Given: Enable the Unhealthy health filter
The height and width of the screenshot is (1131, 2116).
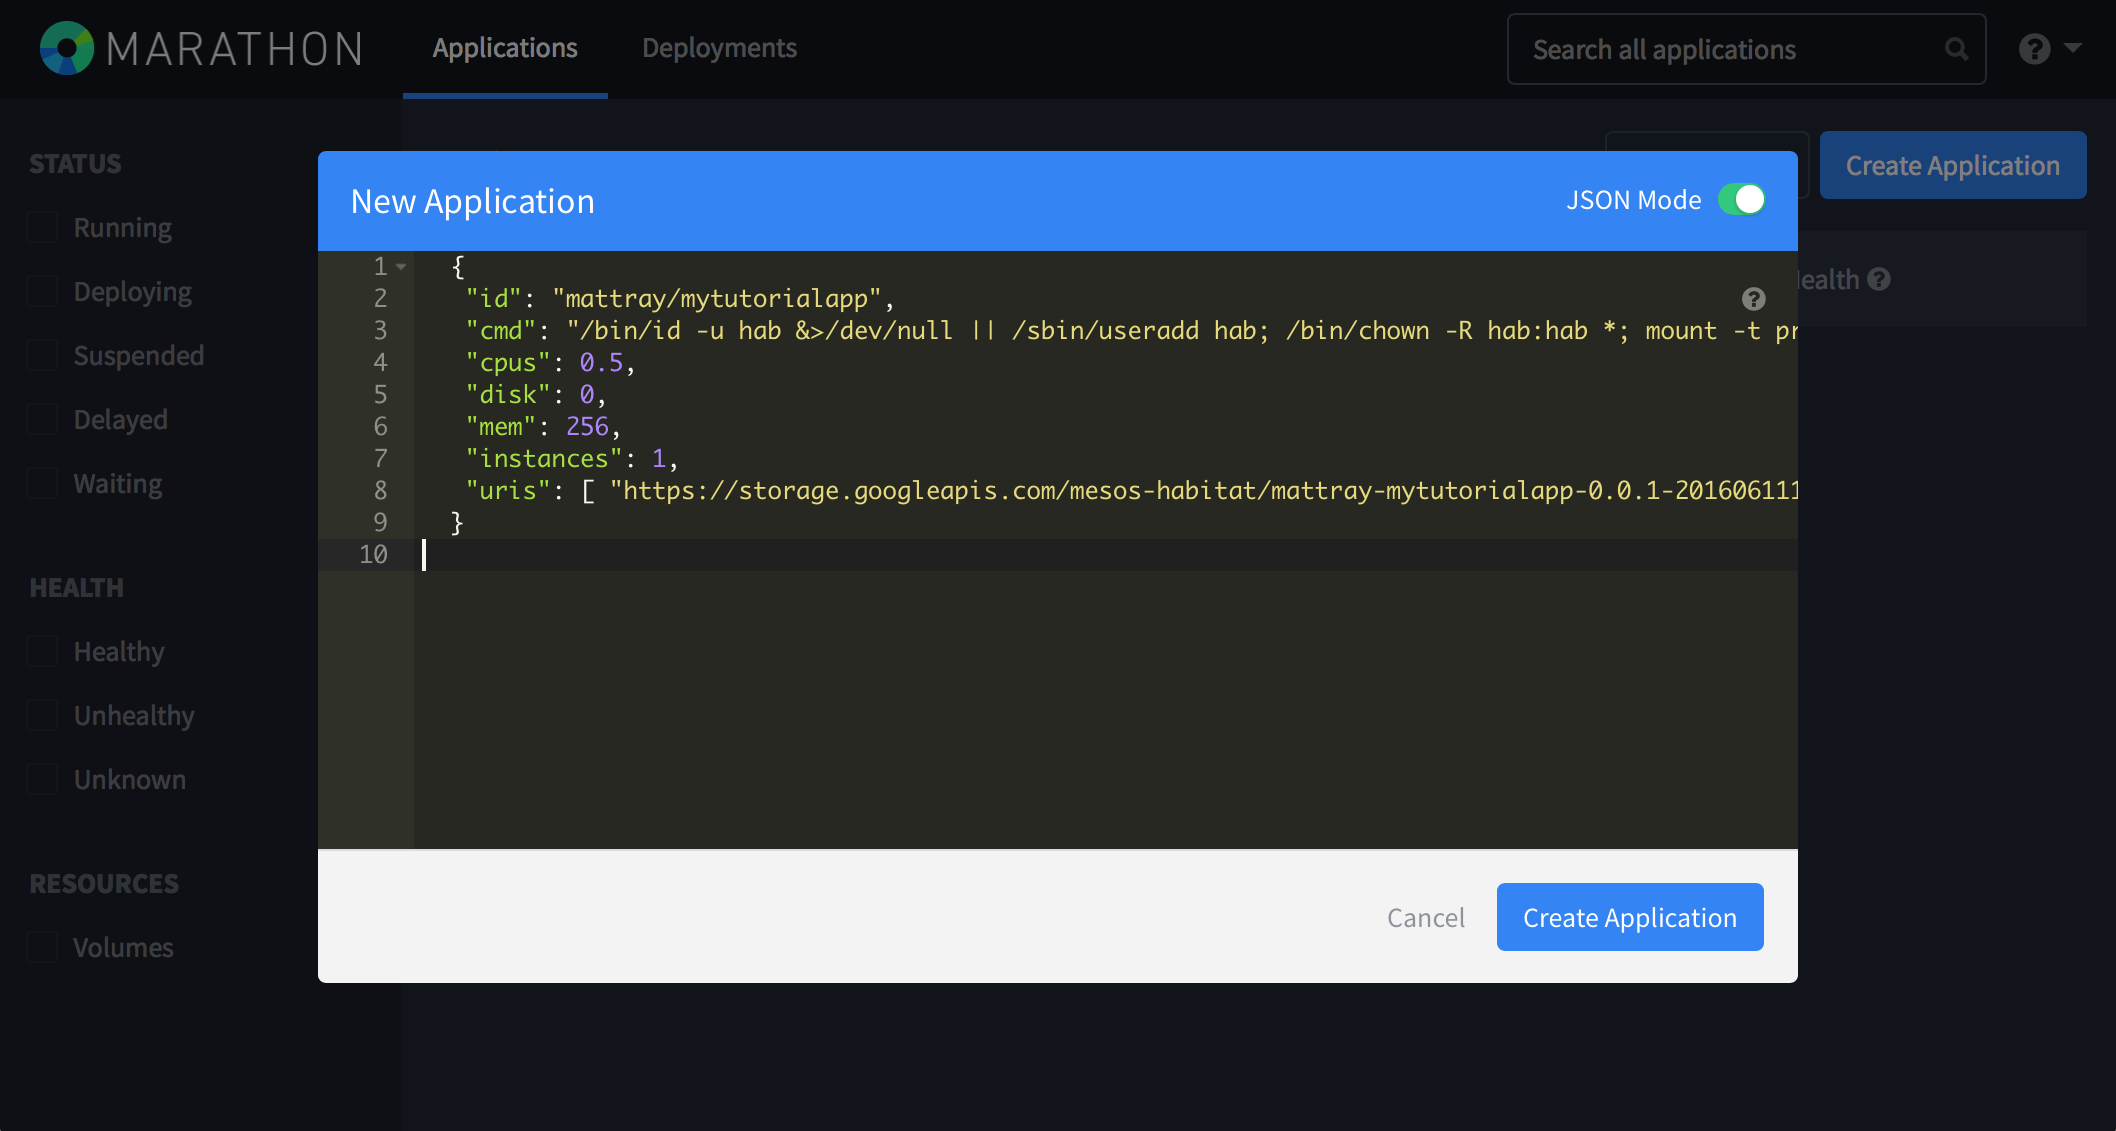Looking at the screenshot, I should [x=41, y=715].
